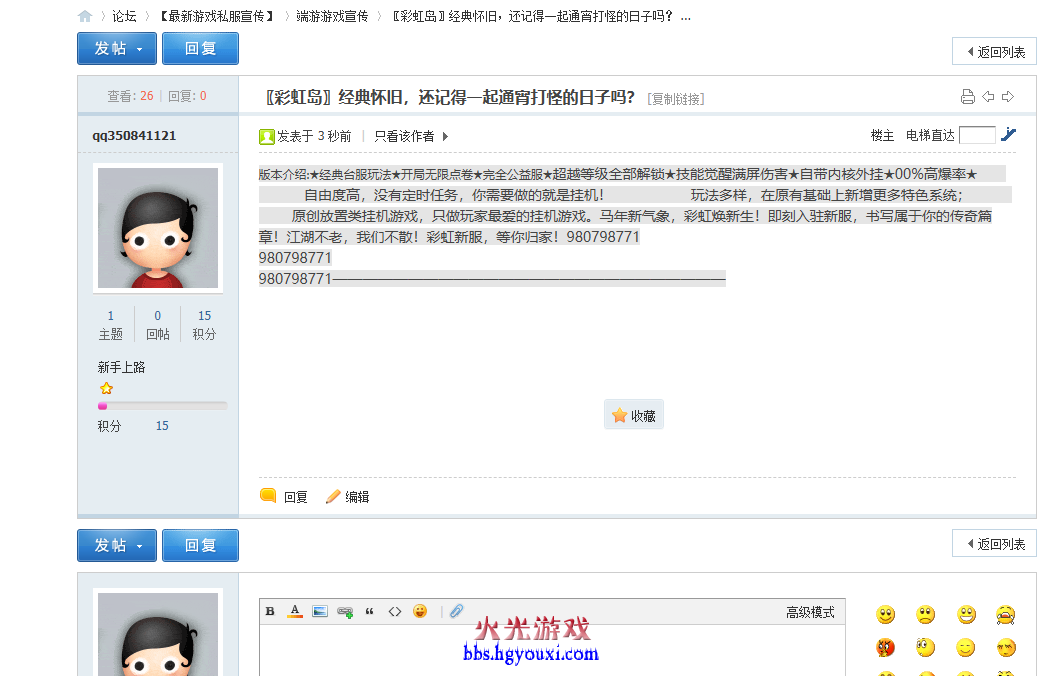
Task: Click the 复制链接 link
Action: (x=675, y=99)
